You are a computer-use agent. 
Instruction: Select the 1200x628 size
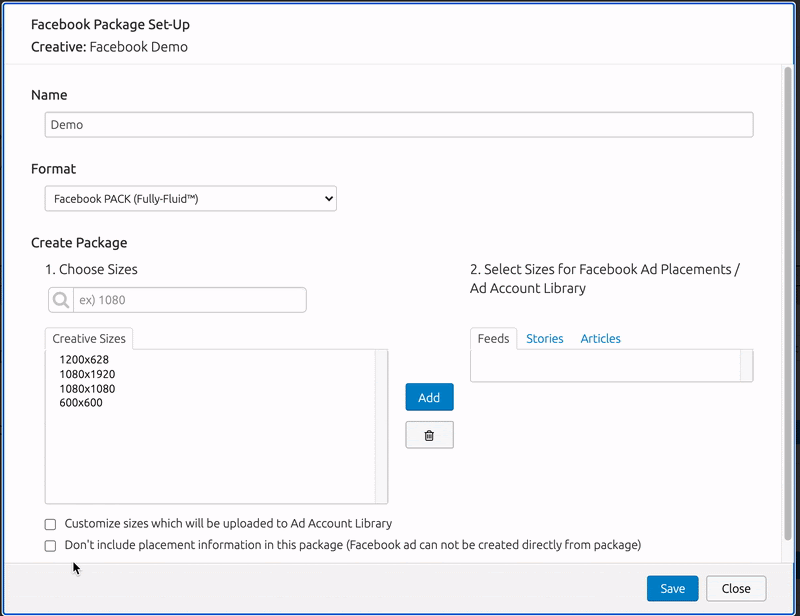pos(84,359)
